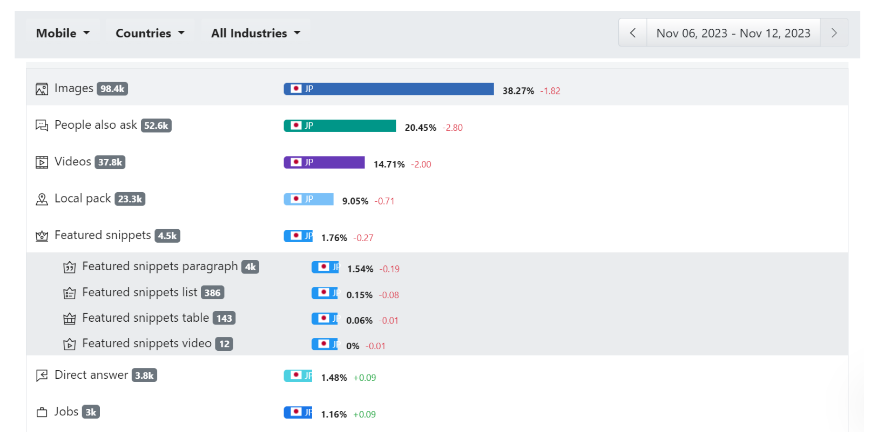Click the purple Videos percentage bar

pos(324,162)
